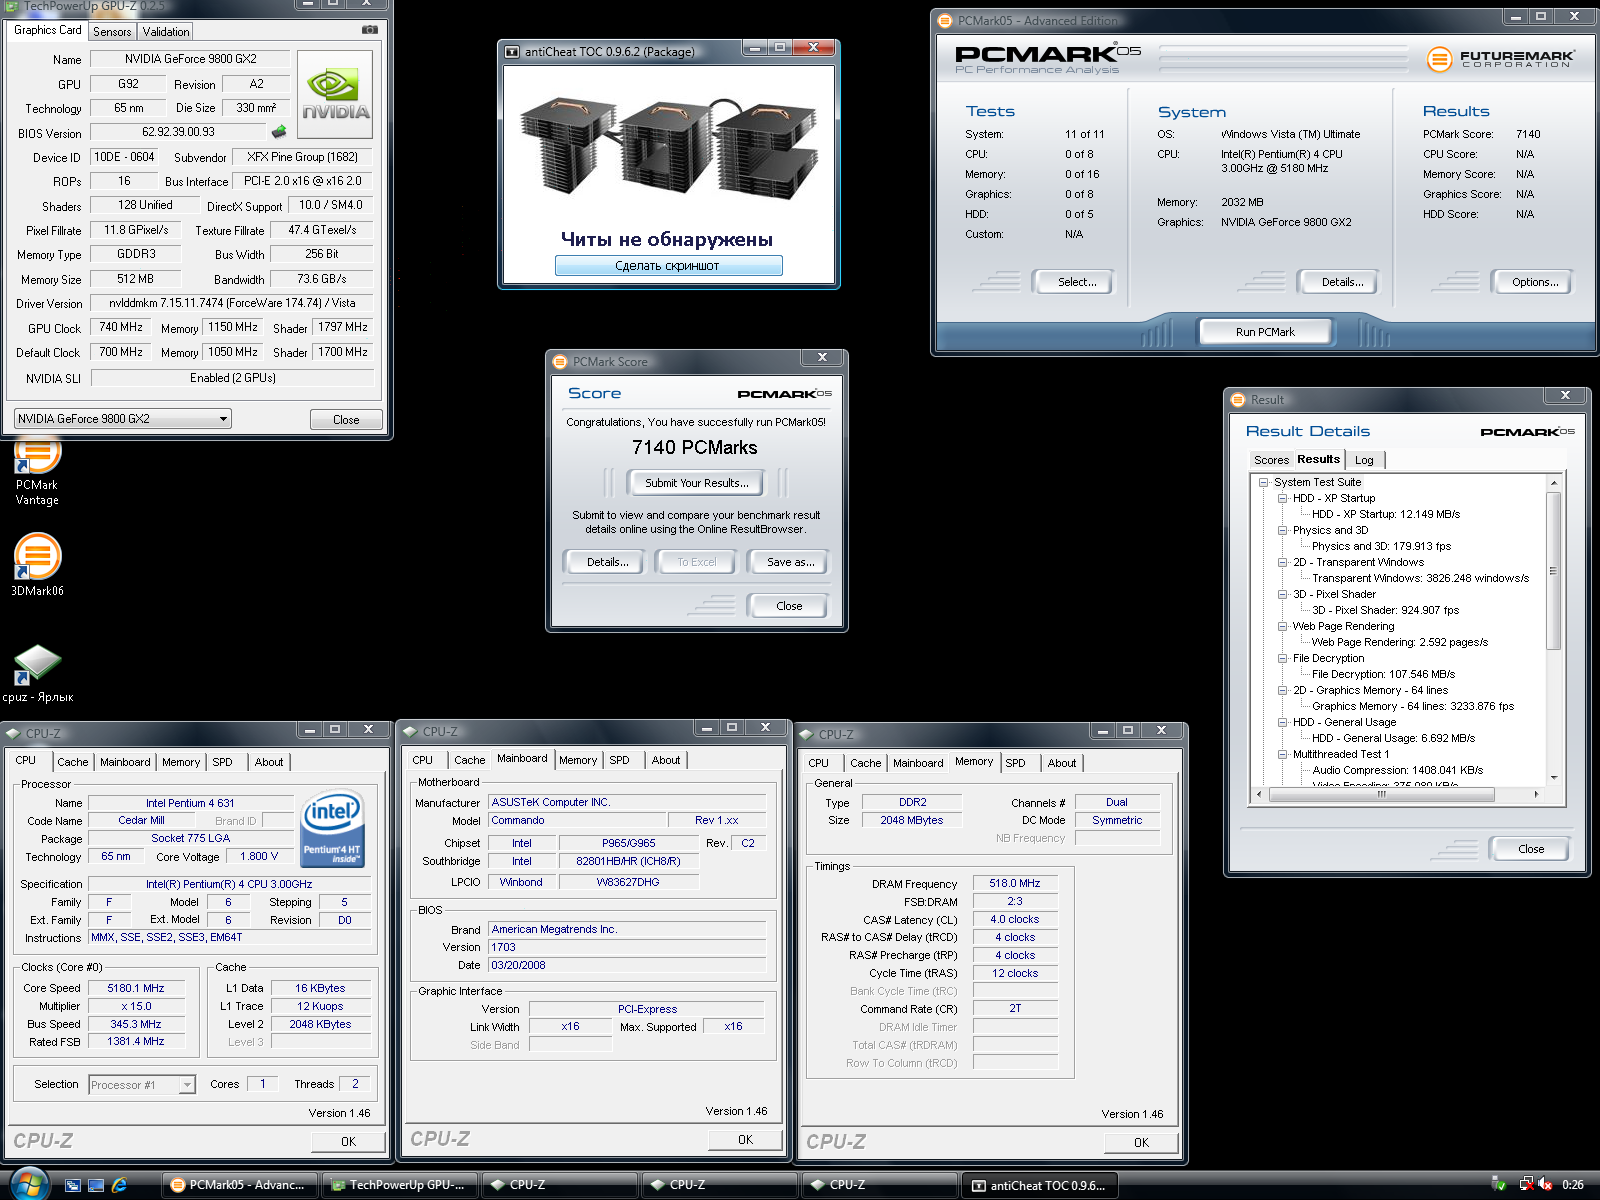Click Save as... in PCMark Score dialog
The image size is (1600, 1200).
(x=790, y=562)
